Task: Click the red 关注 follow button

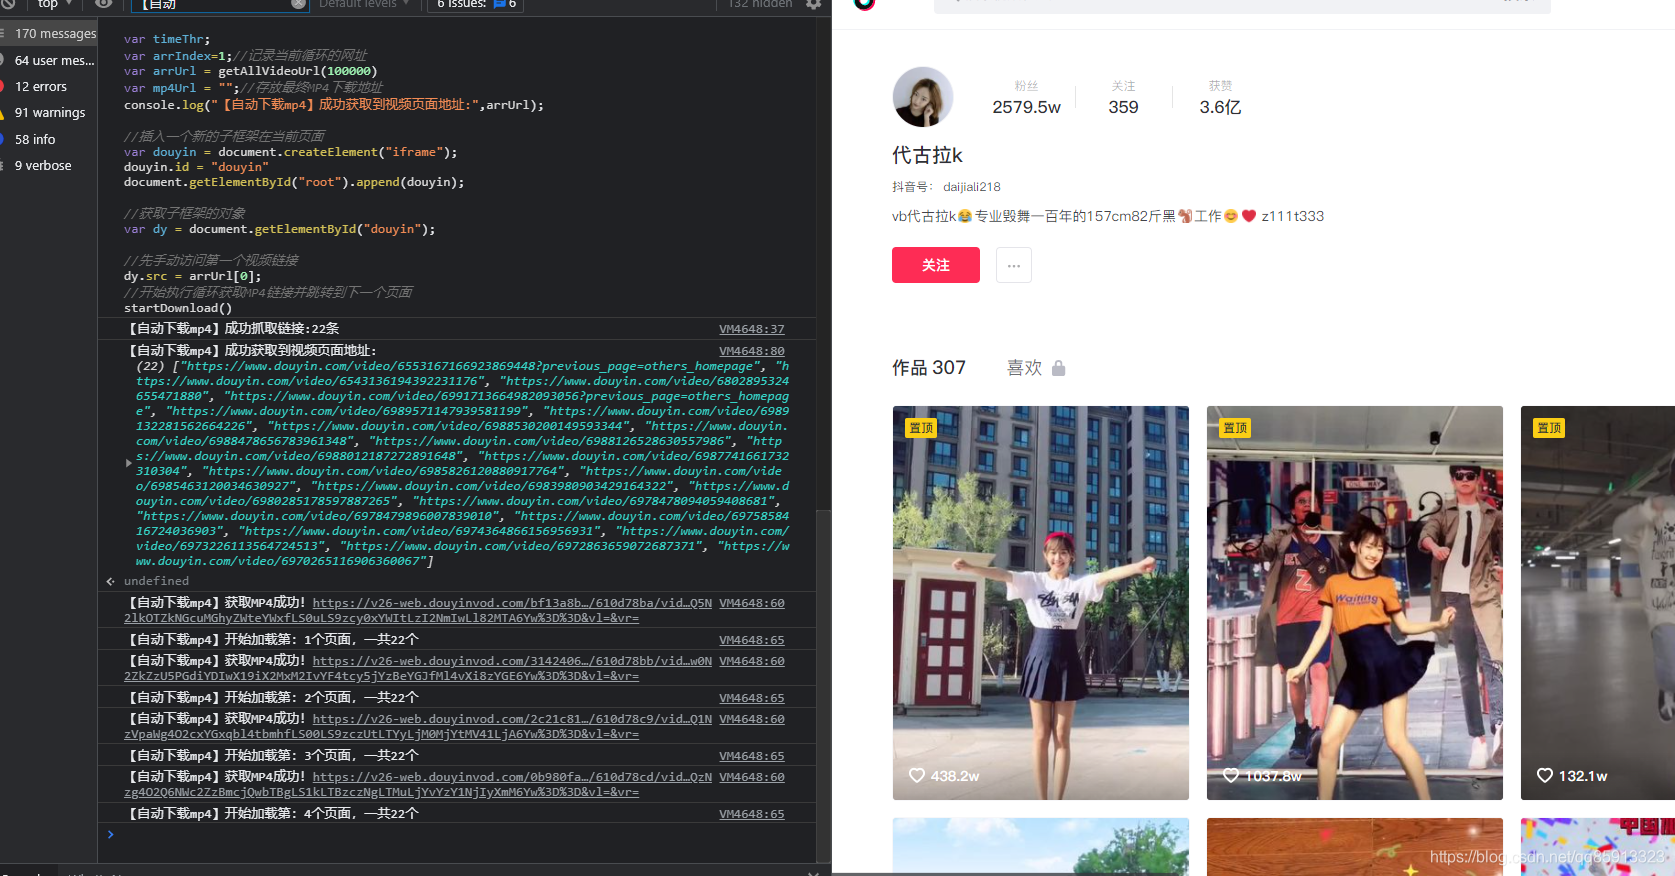Action: click(936, 265)
